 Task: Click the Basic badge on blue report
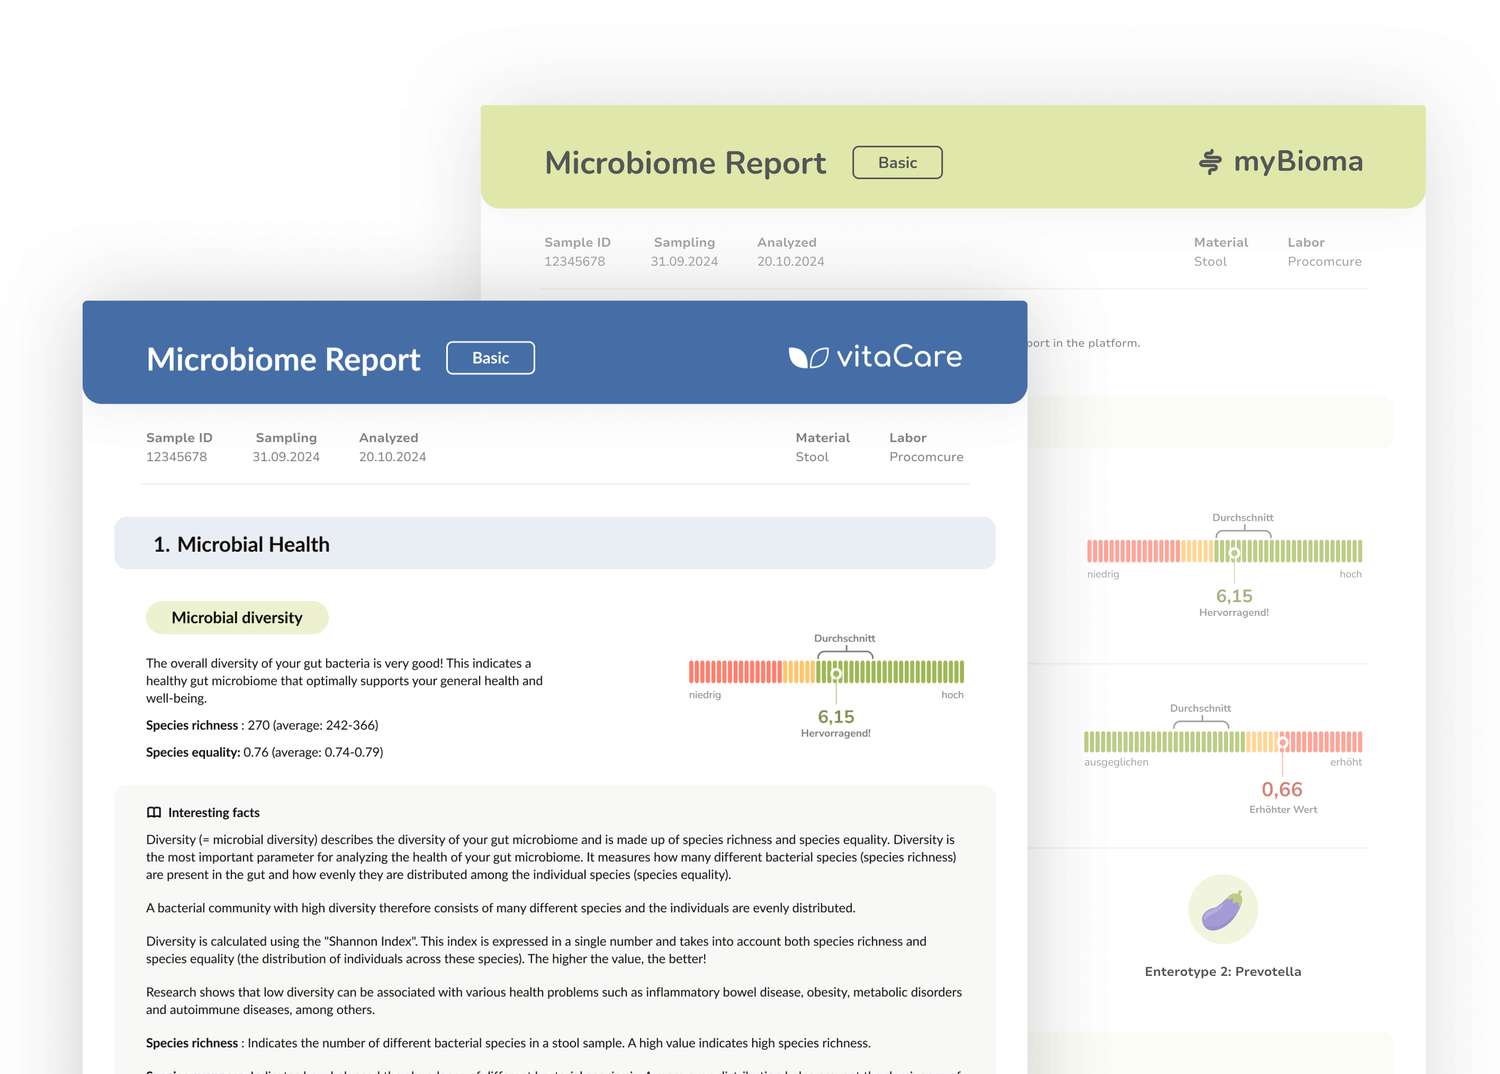490,358
